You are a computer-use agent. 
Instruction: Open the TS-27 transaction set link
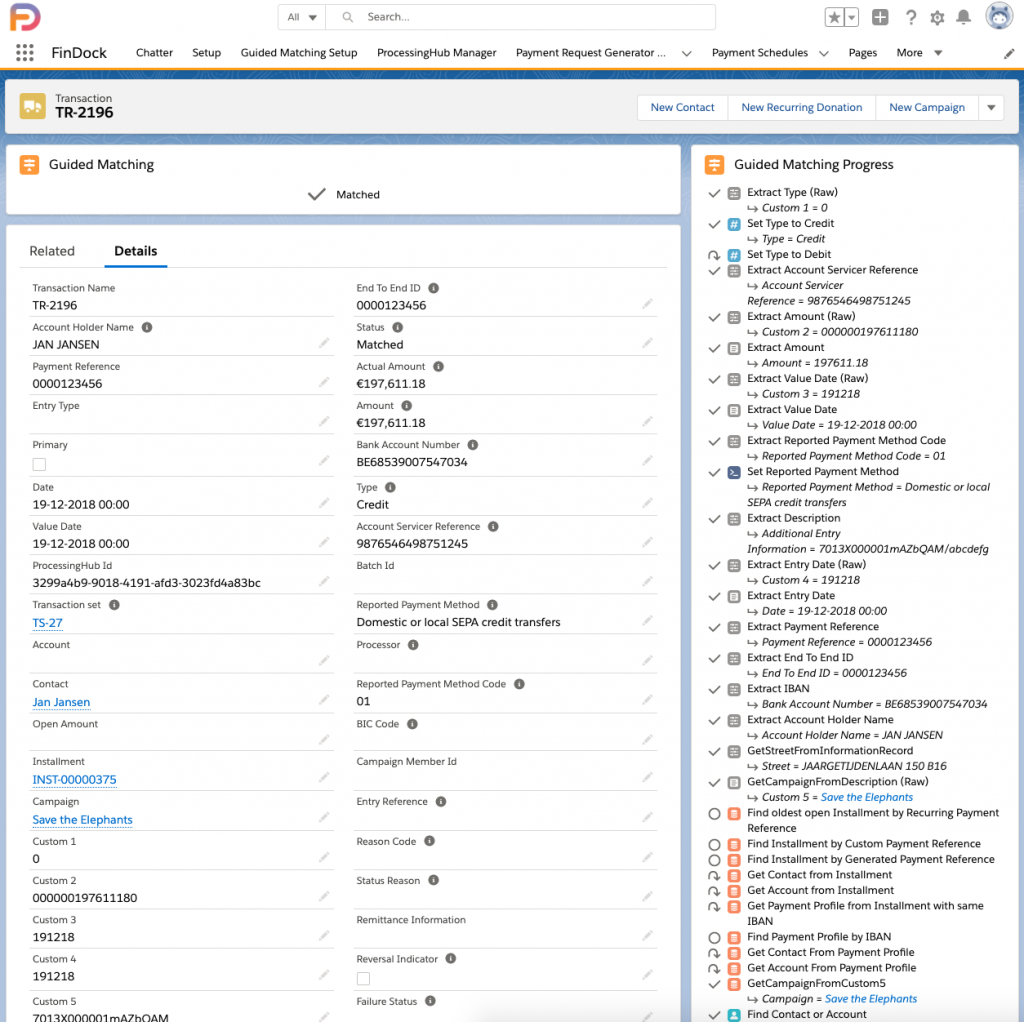(x=48, y=623)
